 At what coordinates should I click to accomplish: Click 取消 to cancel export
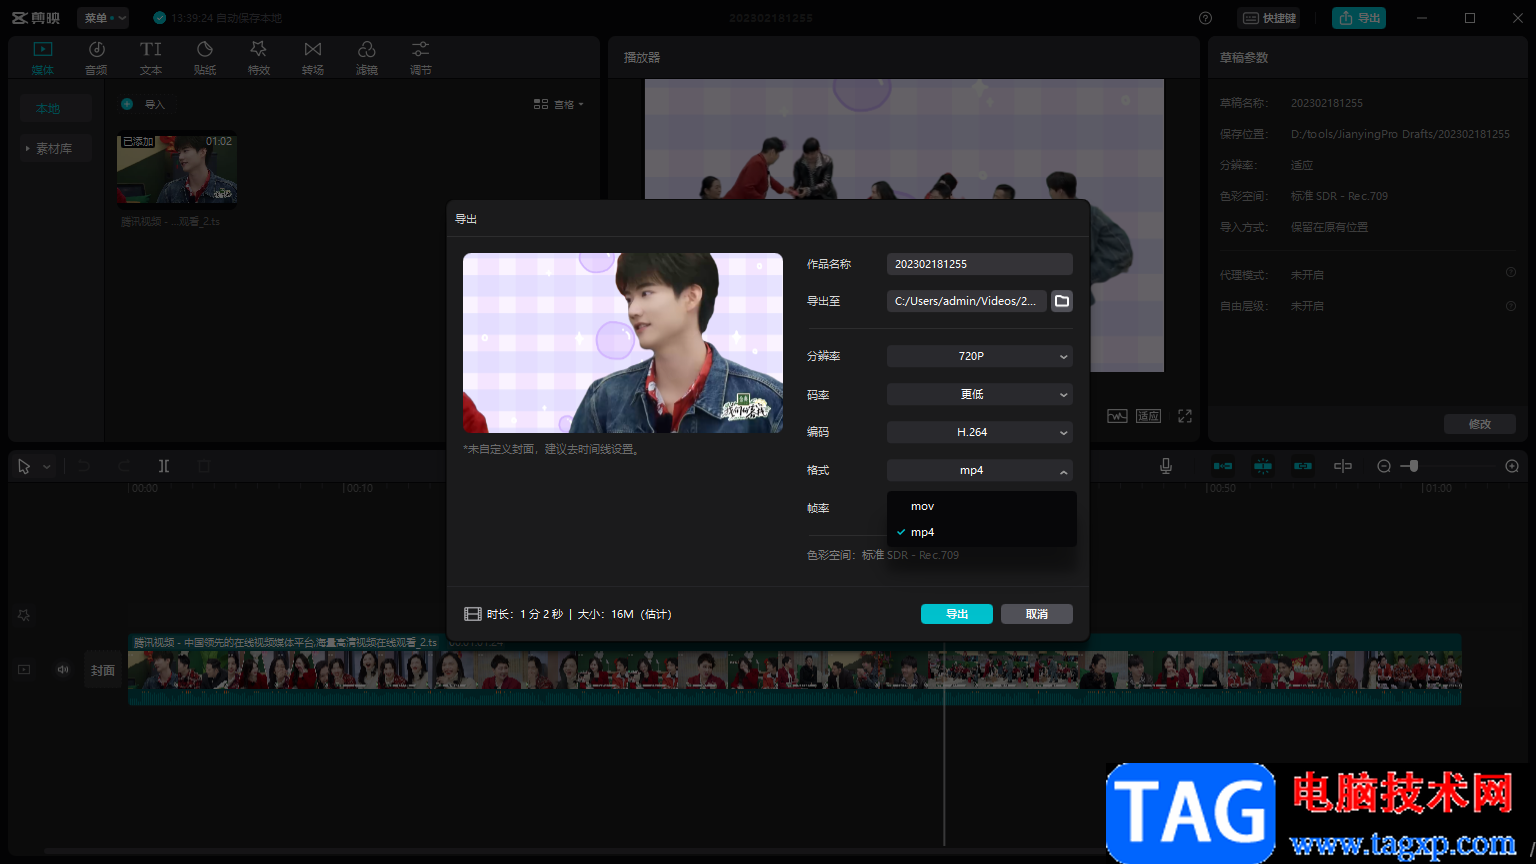[x=1037, y=614]
